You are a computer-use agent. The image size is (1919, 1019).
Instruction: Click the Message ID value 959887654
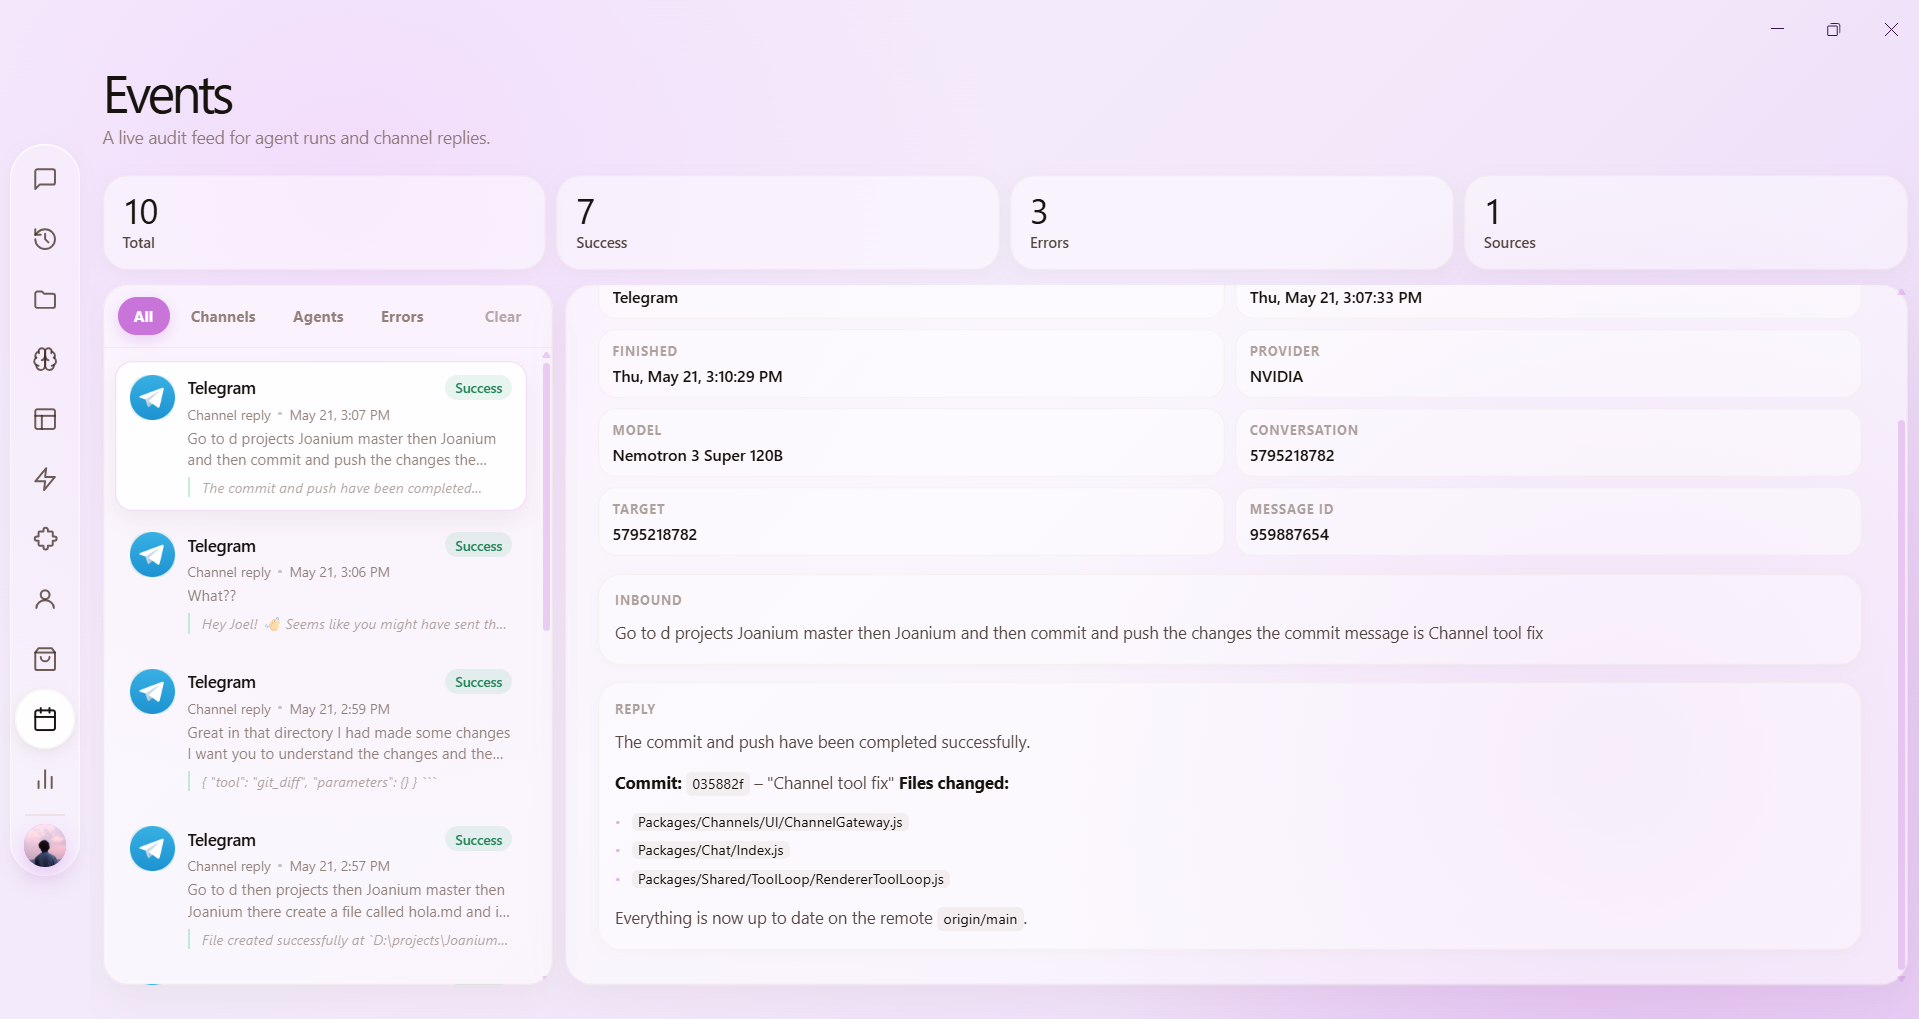click(1289, 535)
